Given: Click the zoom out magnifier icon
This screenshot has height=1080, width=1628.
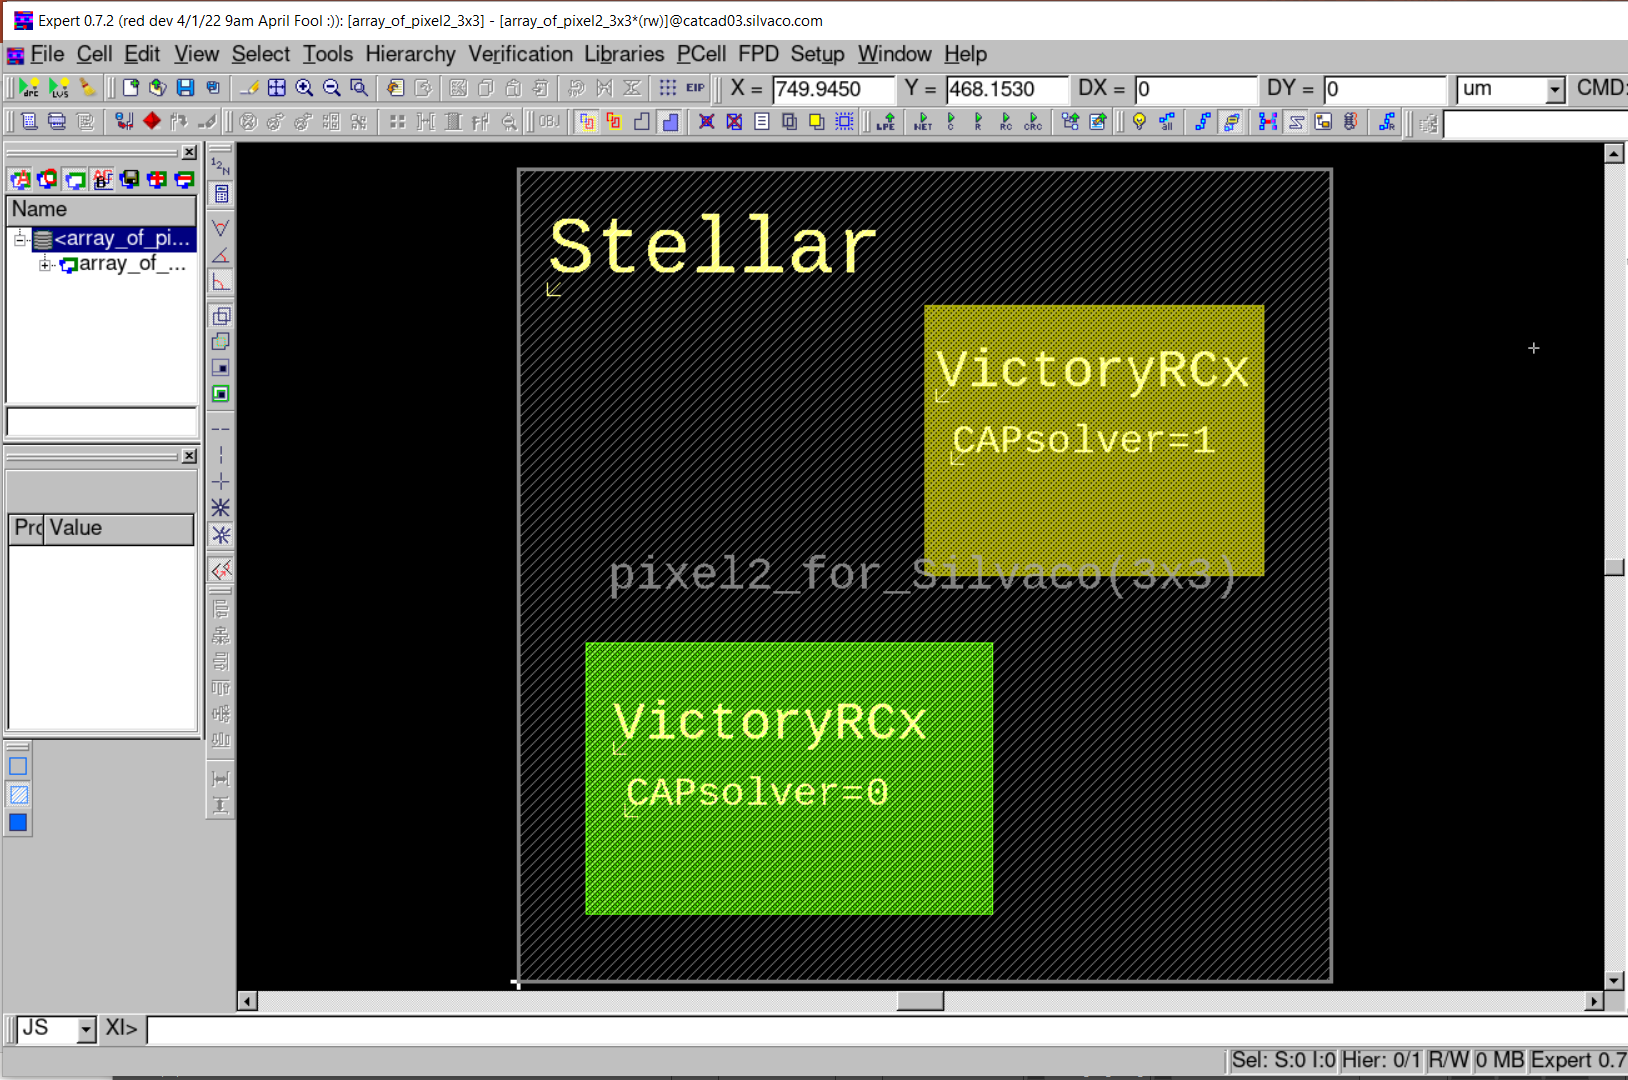Looking at the screenshot, I should pos(331,88).
